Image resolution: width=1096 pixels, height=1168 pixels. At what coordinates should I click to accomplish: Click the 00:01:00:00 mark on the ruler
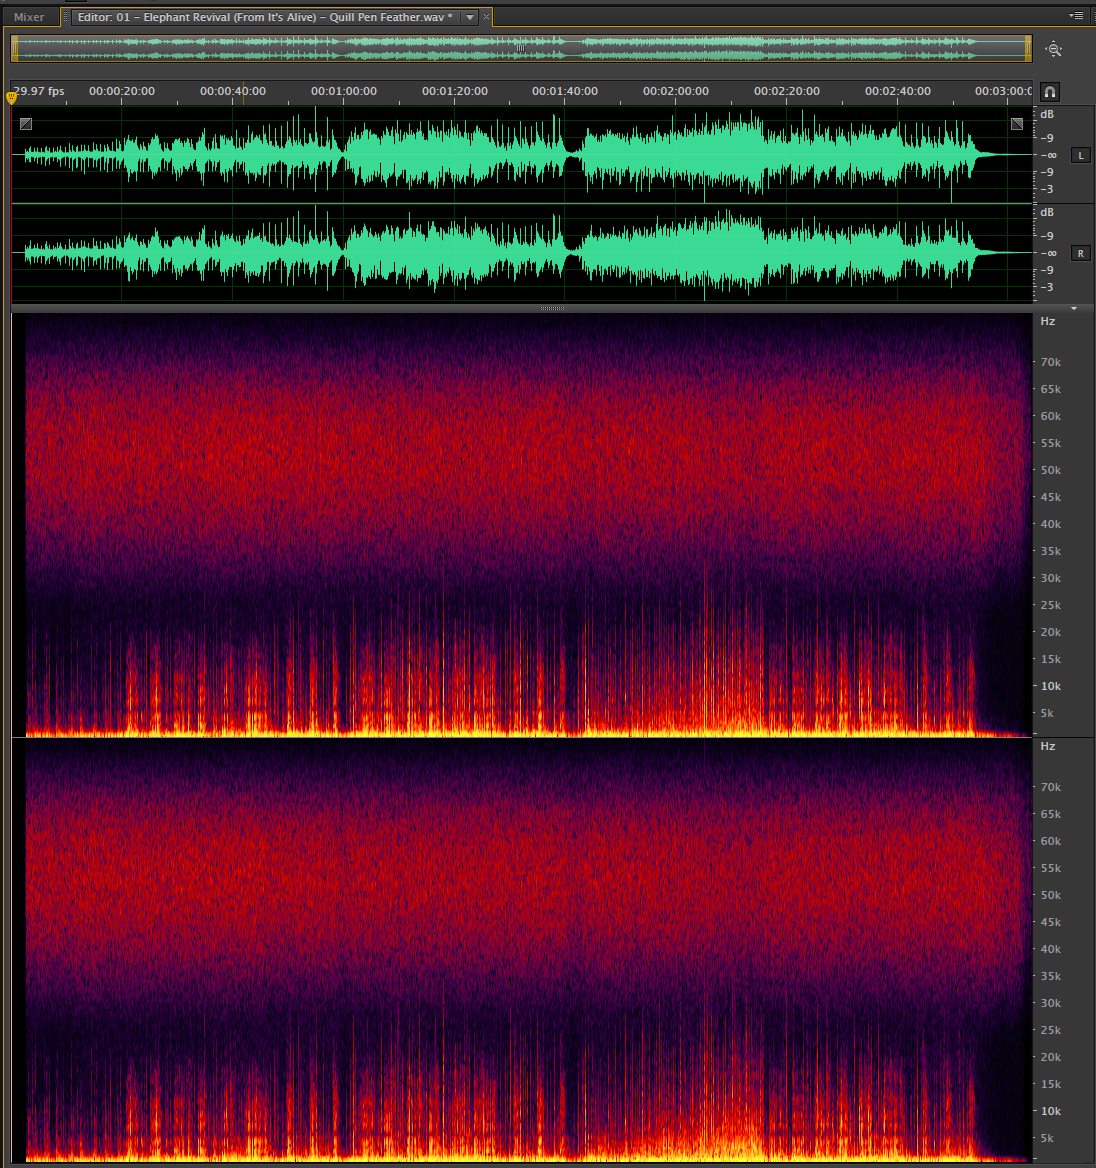click(343, 91)
